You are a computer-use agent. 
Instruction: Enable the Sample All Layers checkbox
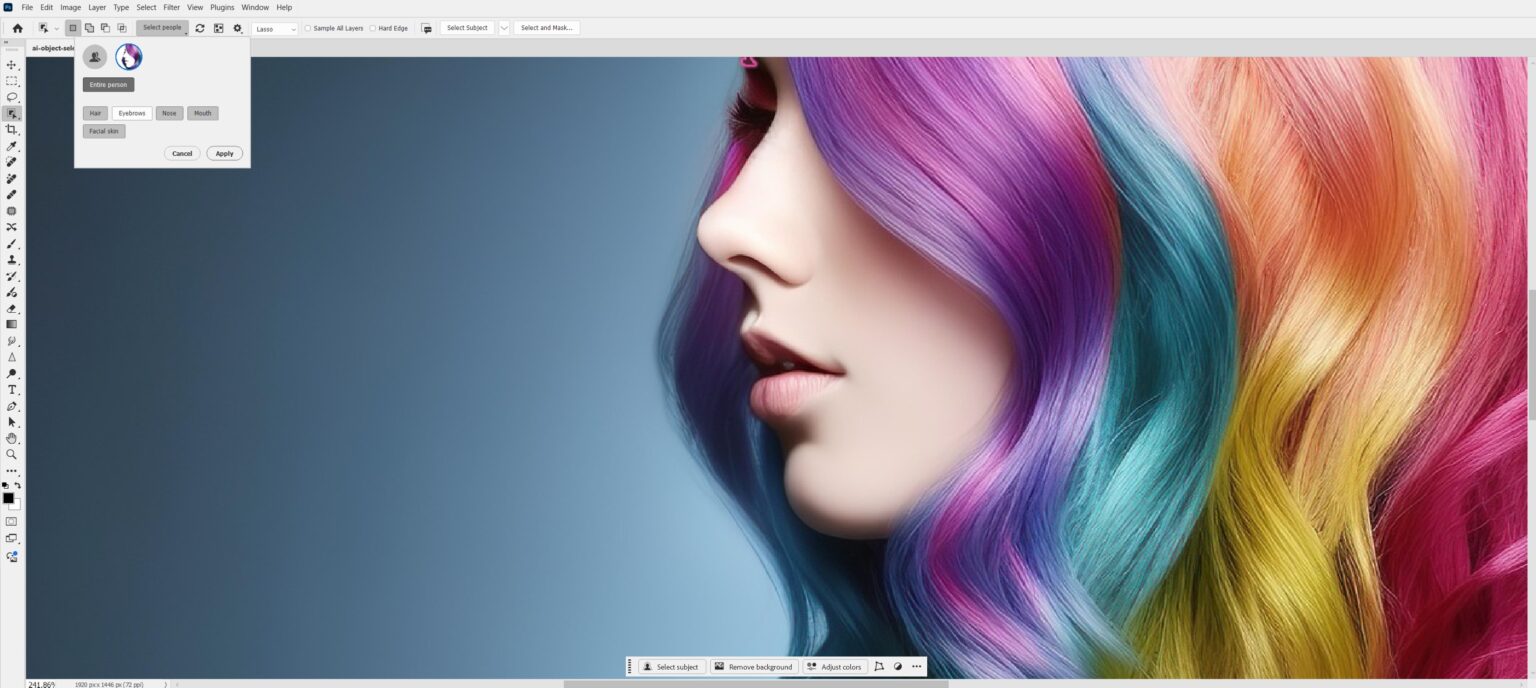pos(307,28)
